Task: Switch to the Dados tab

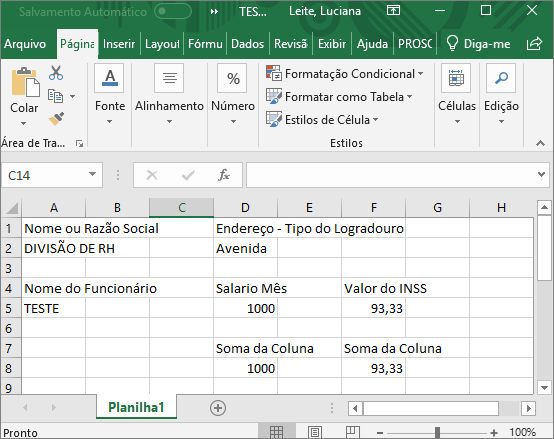Action: pos(247,44)
